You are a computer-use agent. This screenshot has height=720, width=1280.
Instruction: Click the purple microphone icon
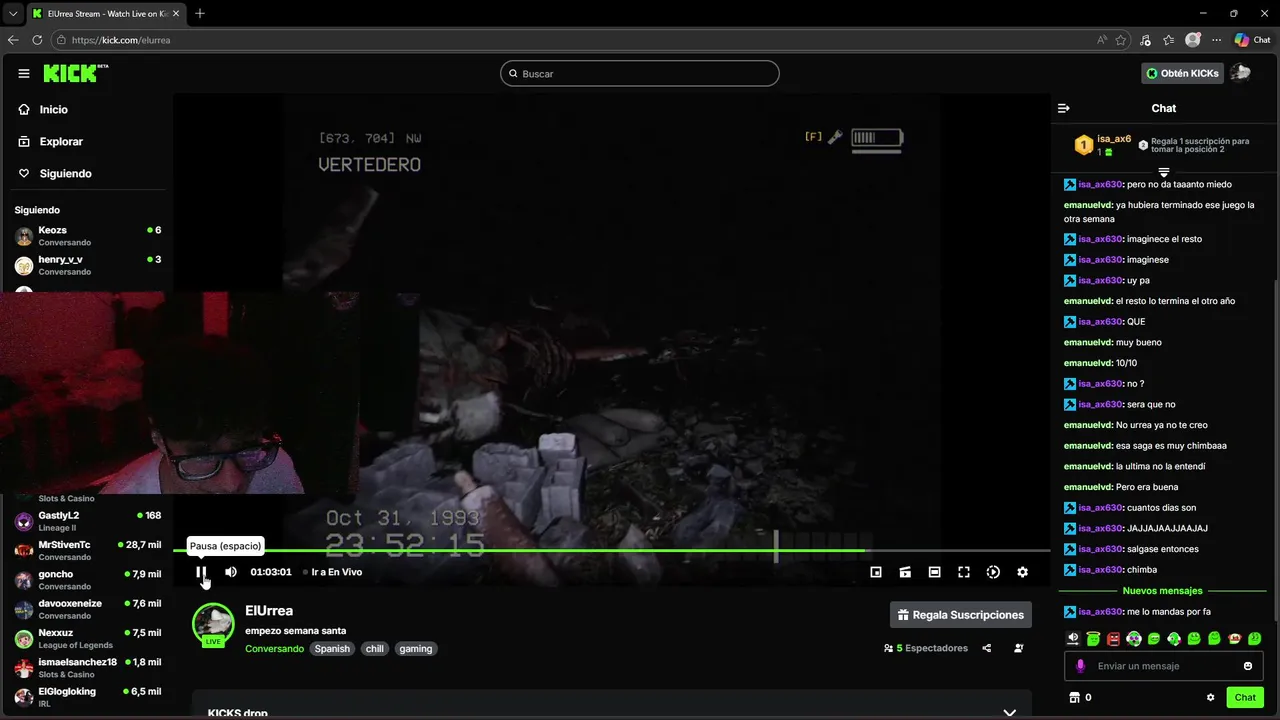click(x=1080, y=666)
